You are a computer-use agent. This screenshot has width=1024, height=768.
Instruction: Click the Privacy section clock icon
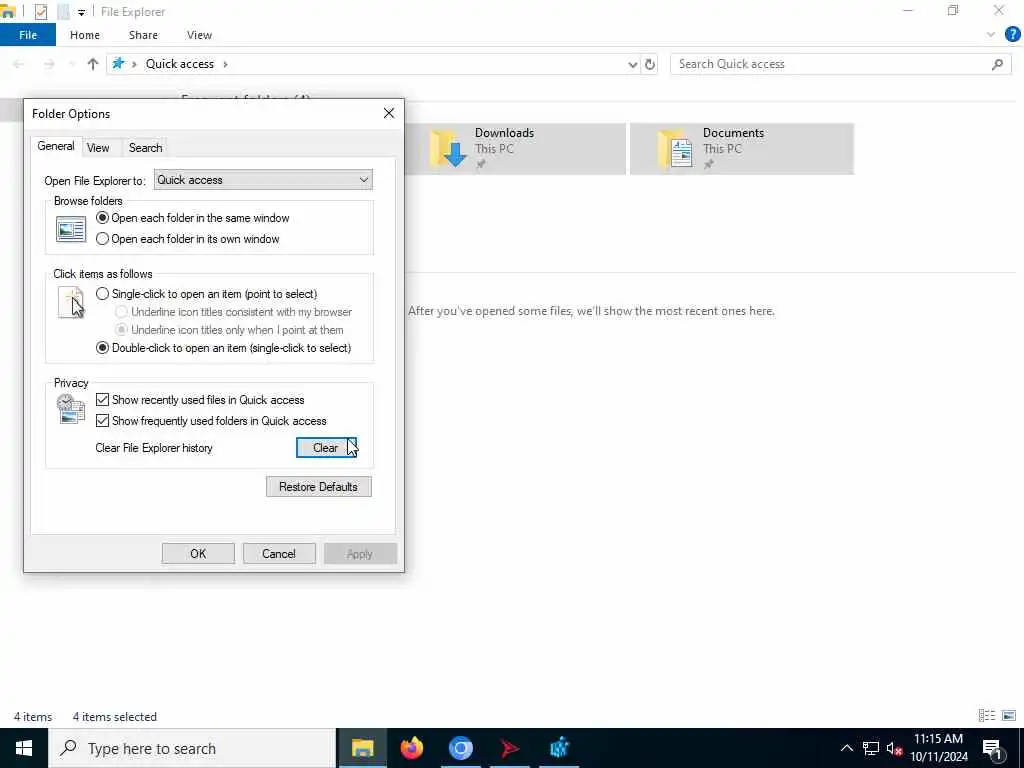pyautogui.click(x=71, y=409)
